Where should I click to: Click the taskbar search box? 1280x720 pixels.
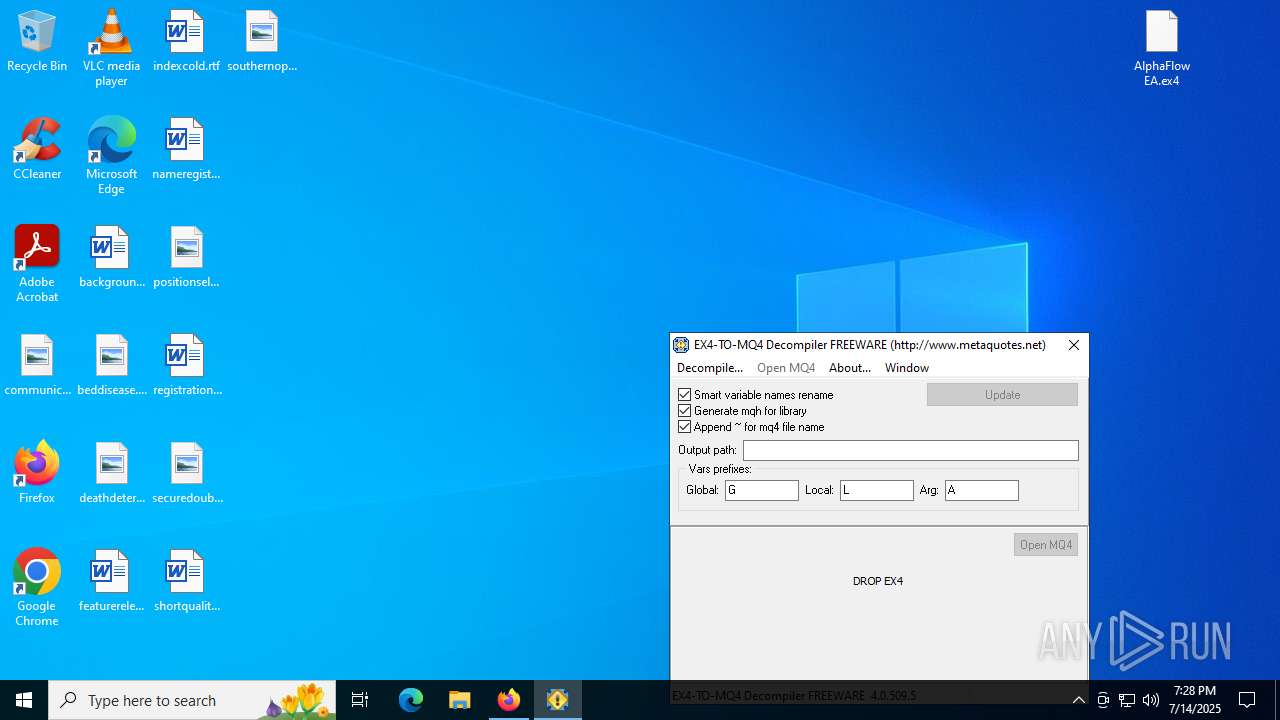[x=192, y=700]
